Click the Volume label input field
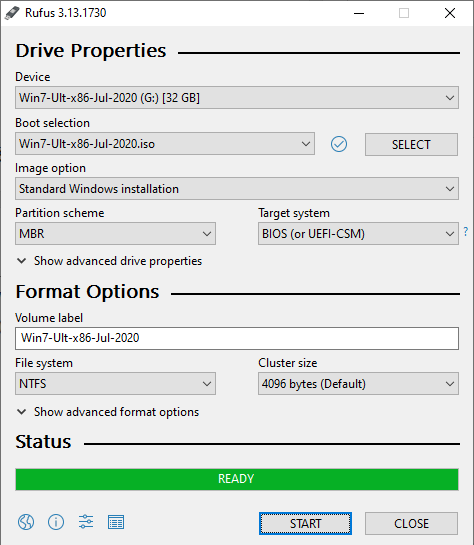Viewport: 474px width, 545px height. 237,338
